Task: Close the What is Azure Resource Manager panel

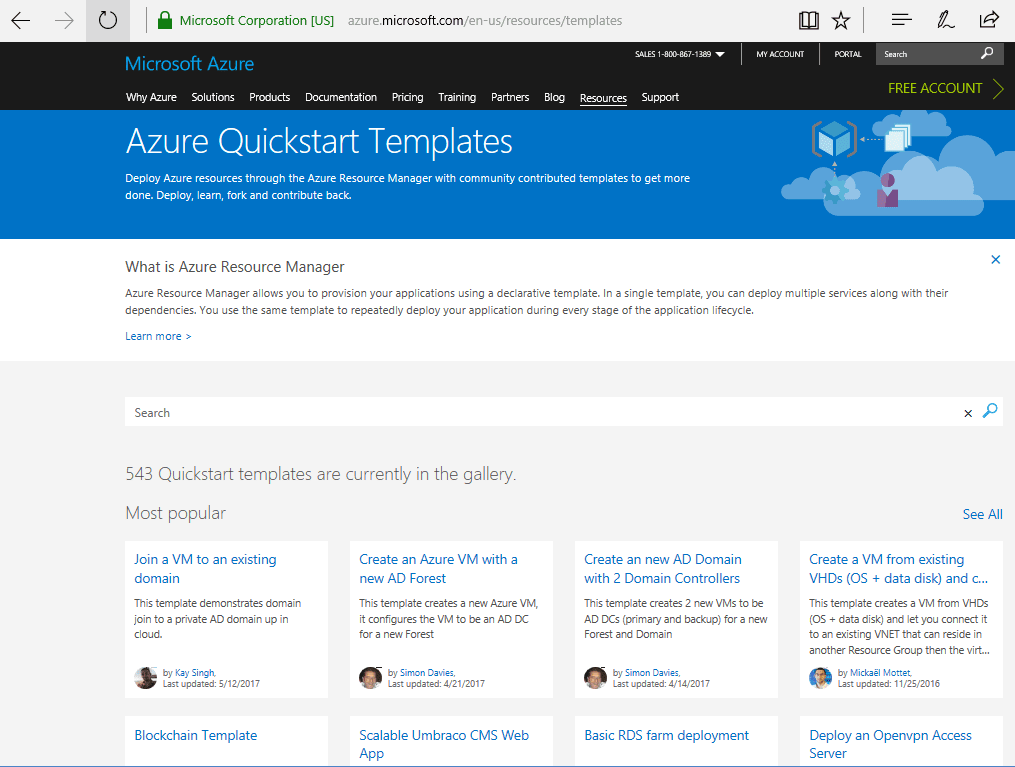Action: pyautogui.click(x=996, y=260)
